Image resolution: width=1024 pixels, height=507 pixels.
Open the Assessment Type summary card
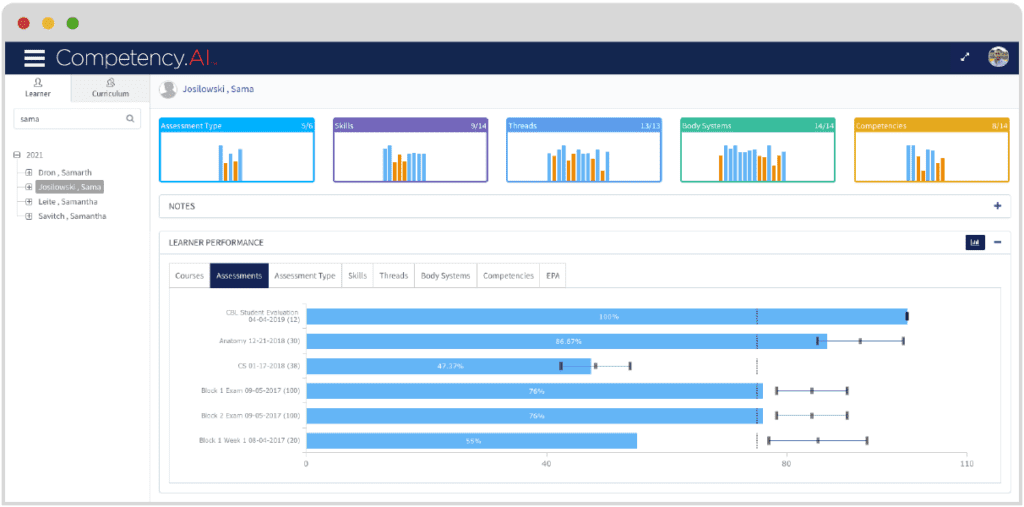coord(236,150)
